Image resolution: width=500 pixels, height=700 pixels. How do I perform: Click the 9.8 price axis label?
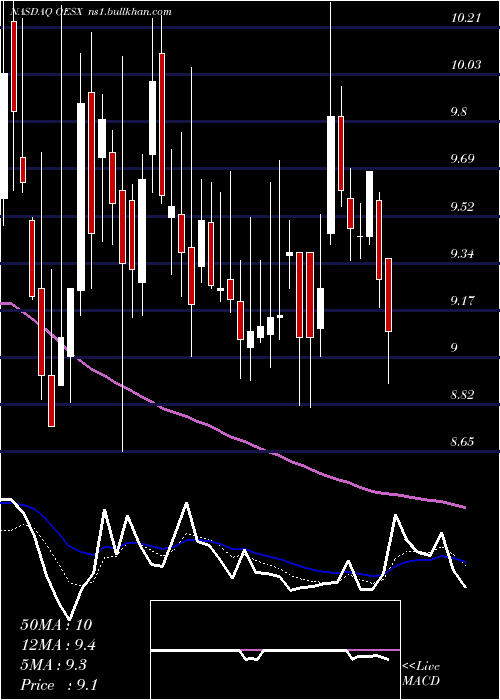[459, 112]
